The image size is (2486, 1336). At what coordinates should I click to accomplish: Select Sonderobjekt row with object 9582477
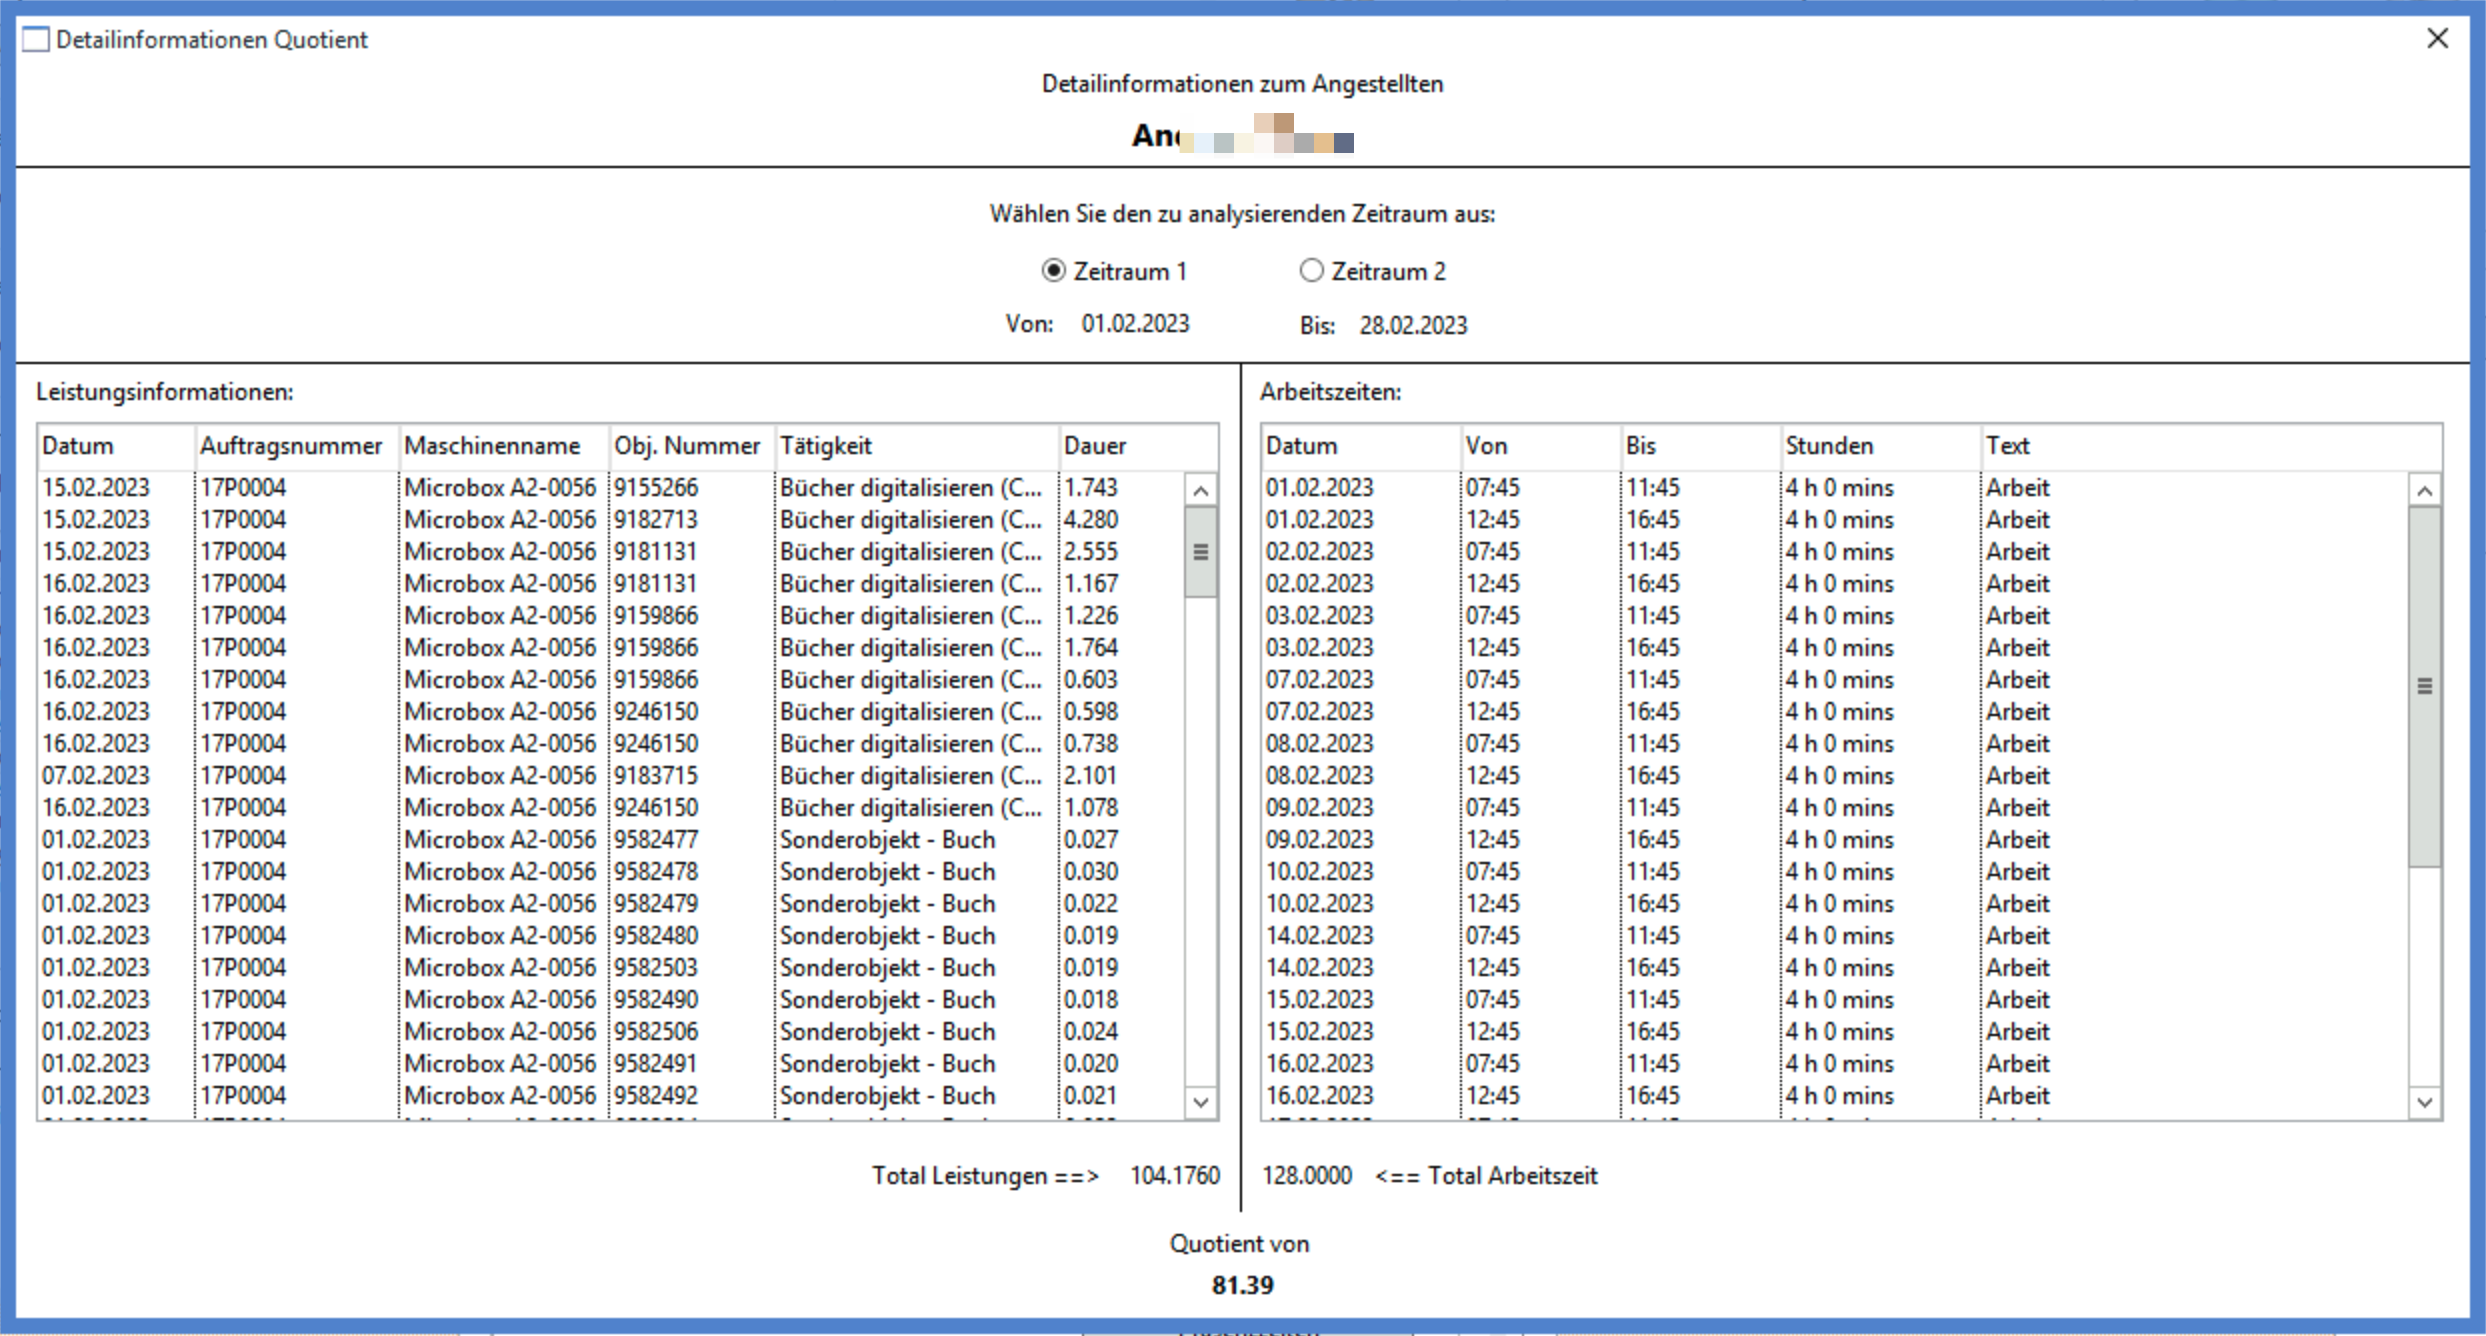[x=656, y=840]
